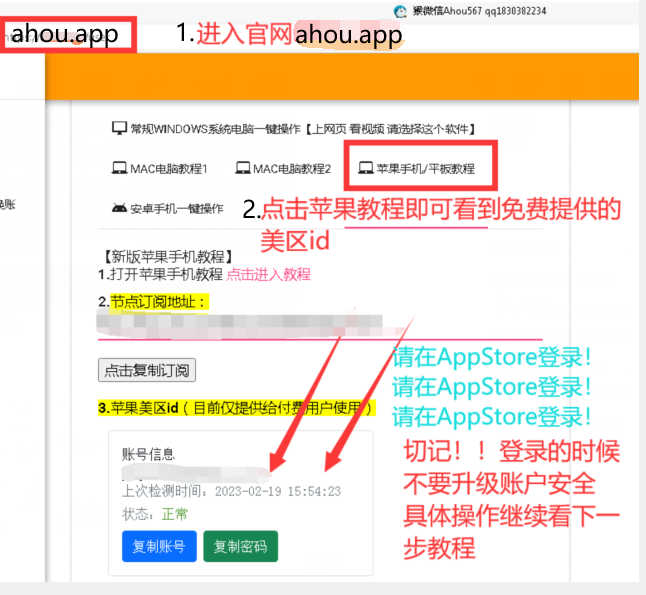This screenshot has height=595, width=646.
Task: Click the laptop icon next to MAC电脑教程1
Action: point(119,169)
